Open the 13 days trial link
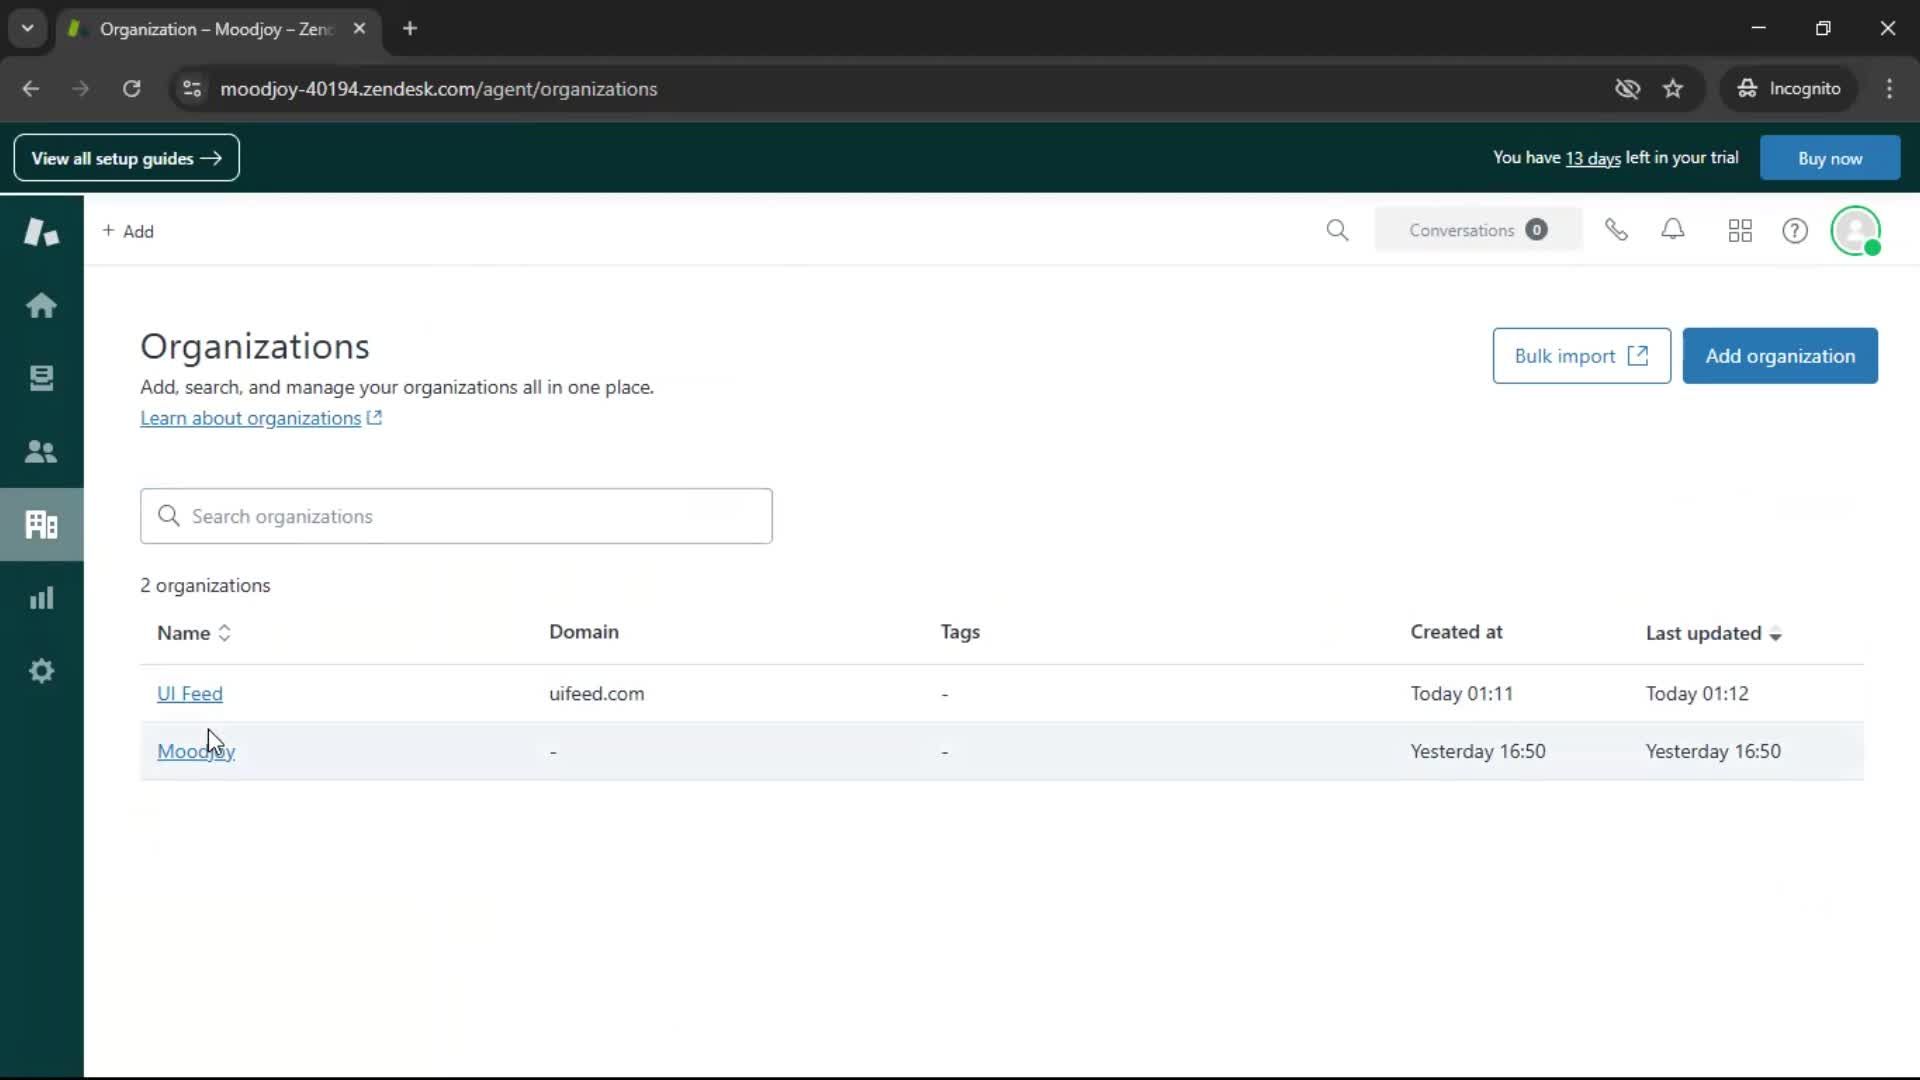Image resolution: width=1920 pixels, height=1080 pixels. 1593,158
